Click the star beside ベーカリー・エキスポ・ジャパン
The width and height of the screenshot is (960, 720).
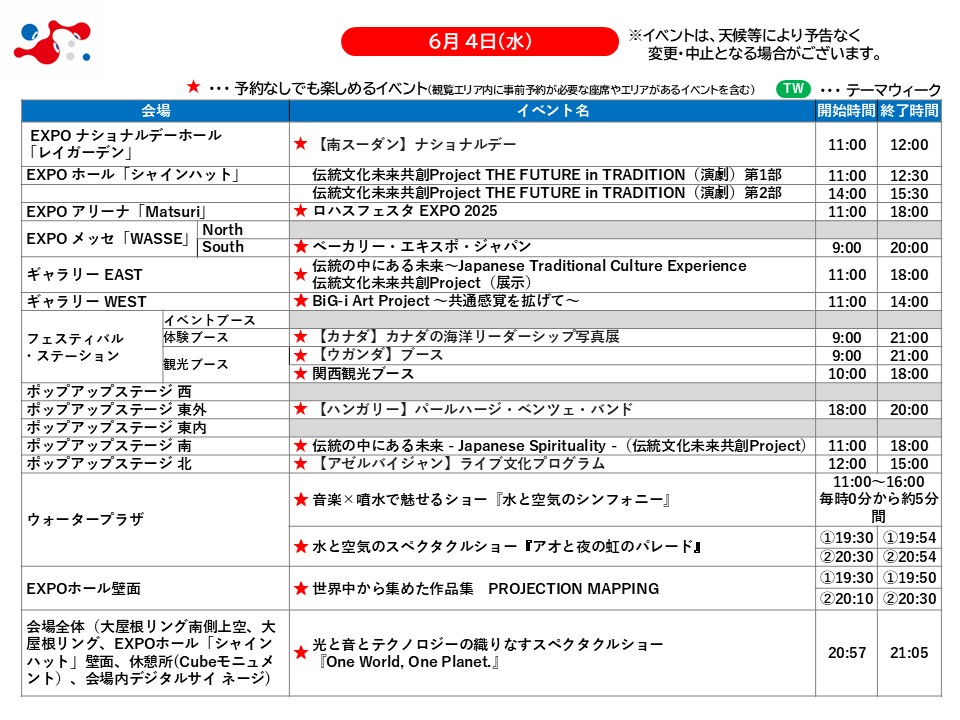[x=300, y=247]
